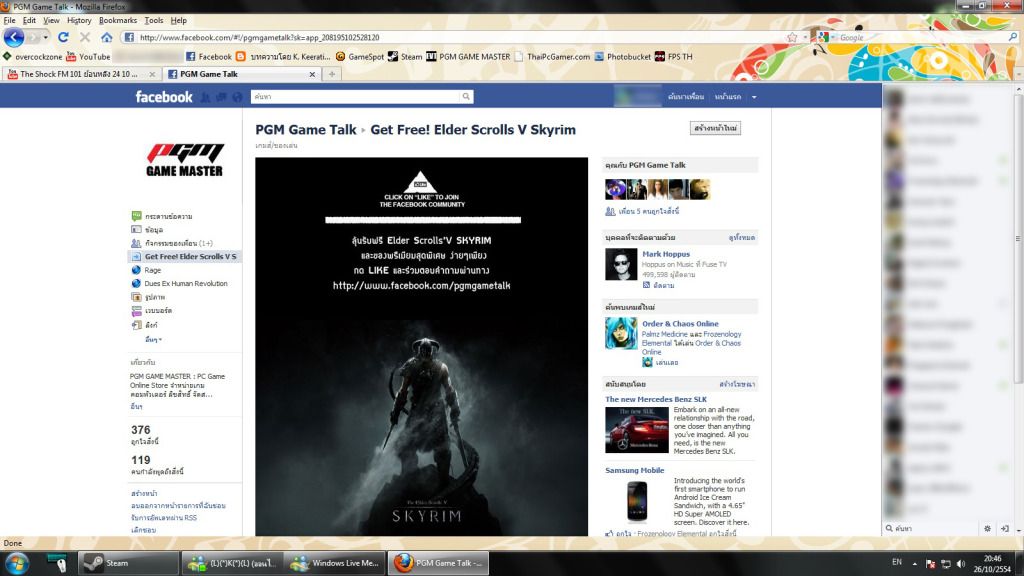Reload the page with the refresh icon

(63, 38)
